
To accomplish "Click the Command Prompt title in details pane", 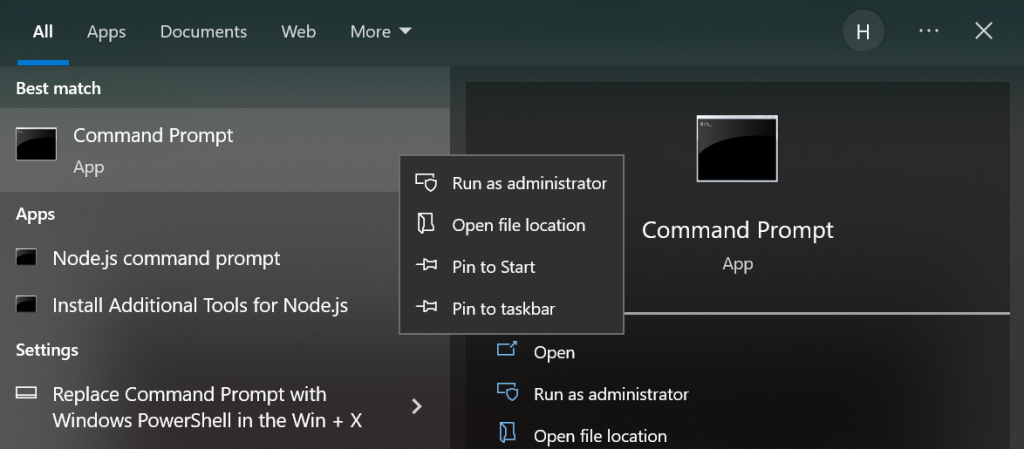I will tap(738, 230).
